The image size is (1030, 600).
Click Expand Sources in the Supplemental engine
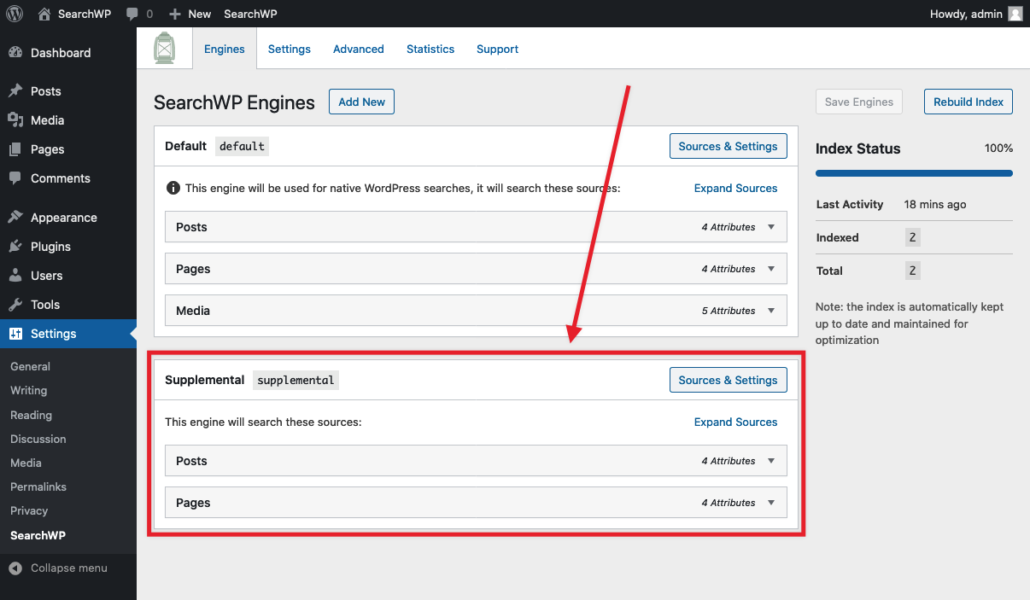pyautogui.click(x=735, y=422)
